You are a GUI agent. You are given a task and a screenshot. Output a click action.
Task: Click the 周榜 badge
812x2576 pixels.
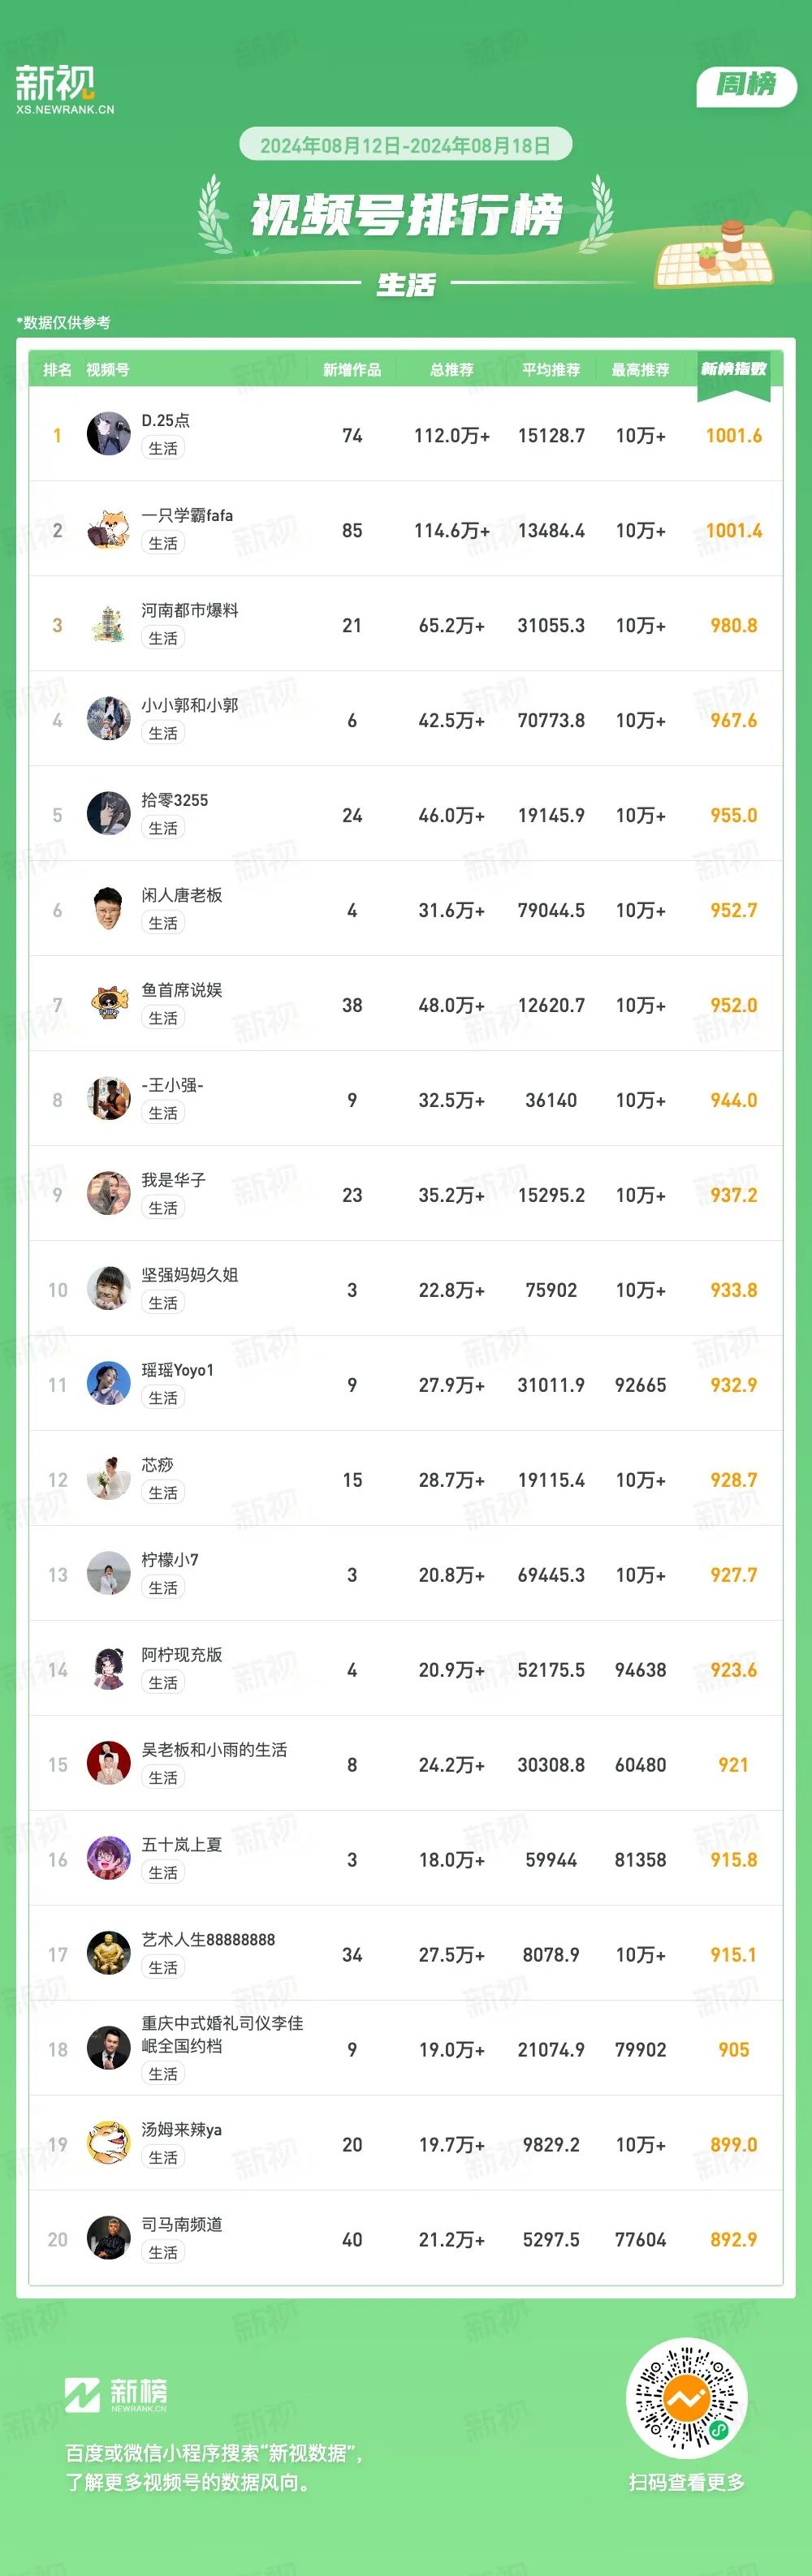(x=746, y=84)
